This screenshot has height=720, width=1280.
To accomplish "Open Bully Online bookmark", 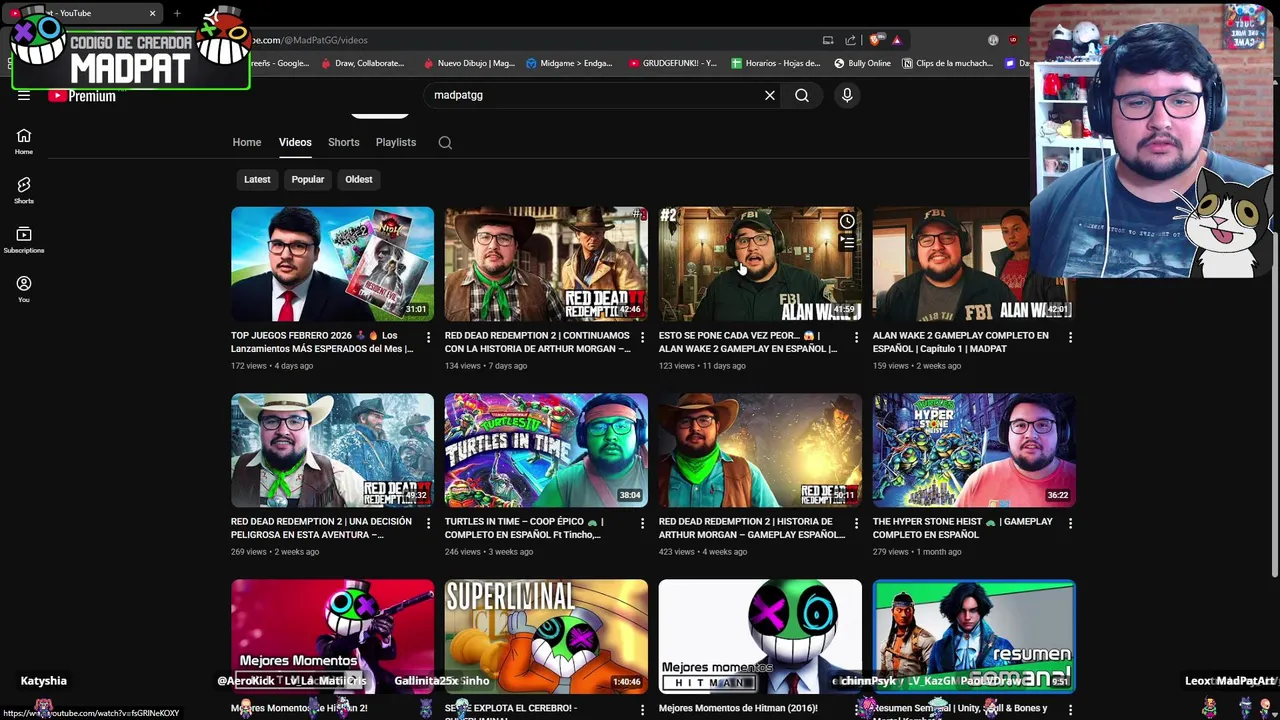I will point(862,63).
